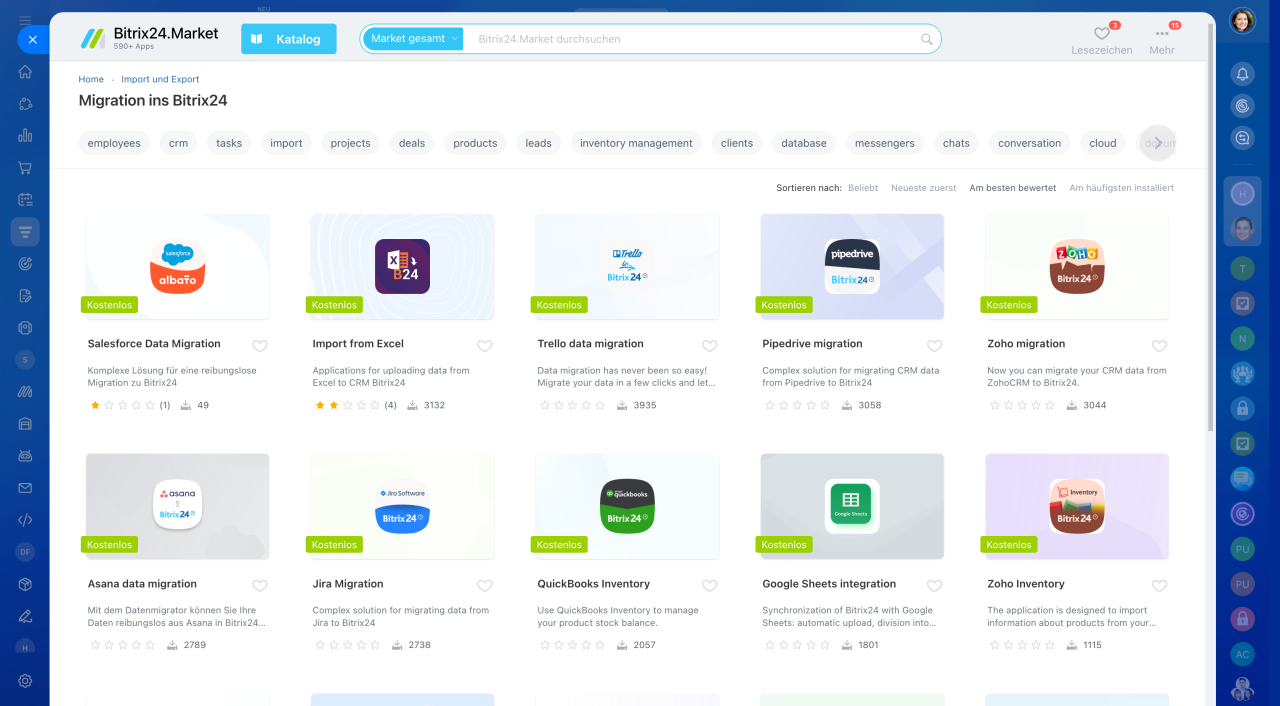
Task: Filter by the cloud tag
Action: tap(1103, 143)
